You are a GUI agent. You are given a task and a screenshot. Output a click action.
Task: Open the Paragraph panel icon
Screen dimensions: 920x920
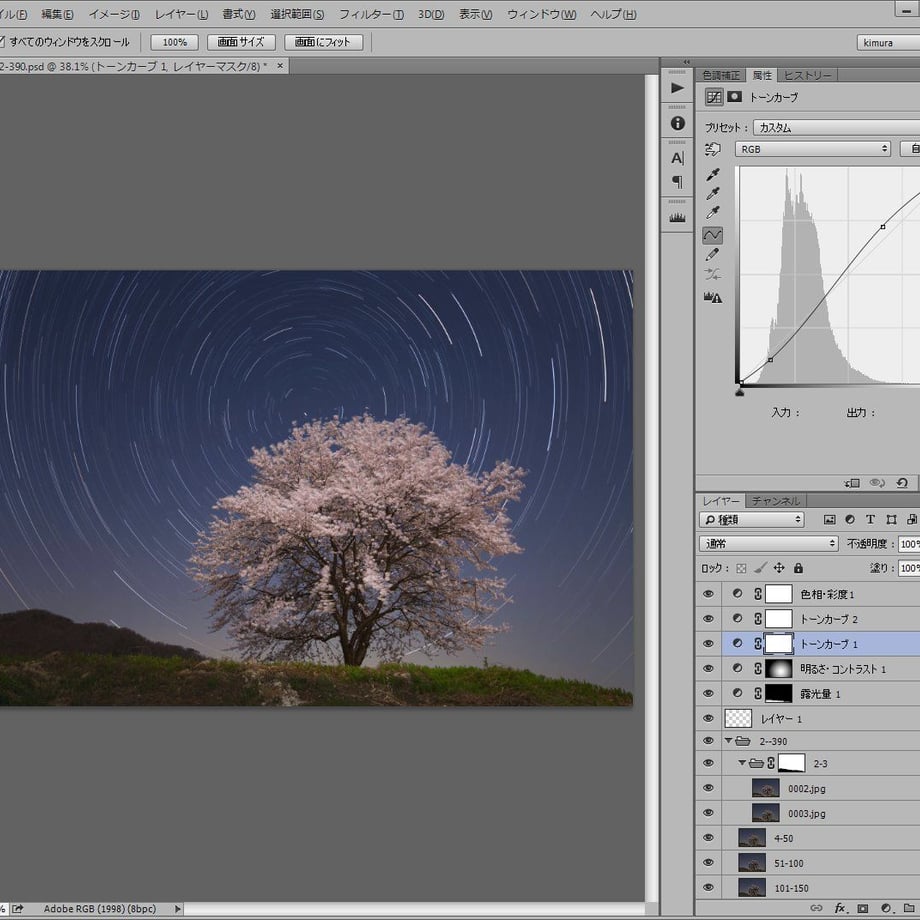(677, 182)
